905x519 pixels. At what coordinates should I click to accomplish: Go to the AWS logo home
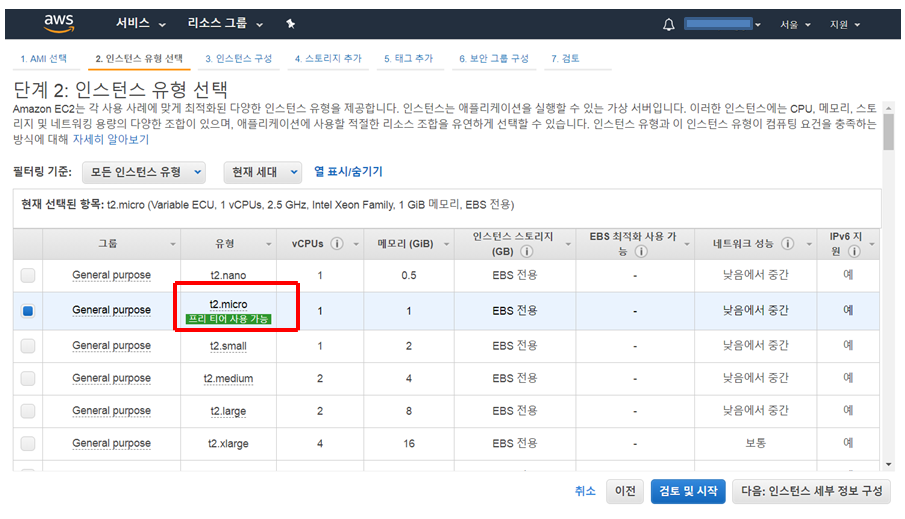[59, 23]
